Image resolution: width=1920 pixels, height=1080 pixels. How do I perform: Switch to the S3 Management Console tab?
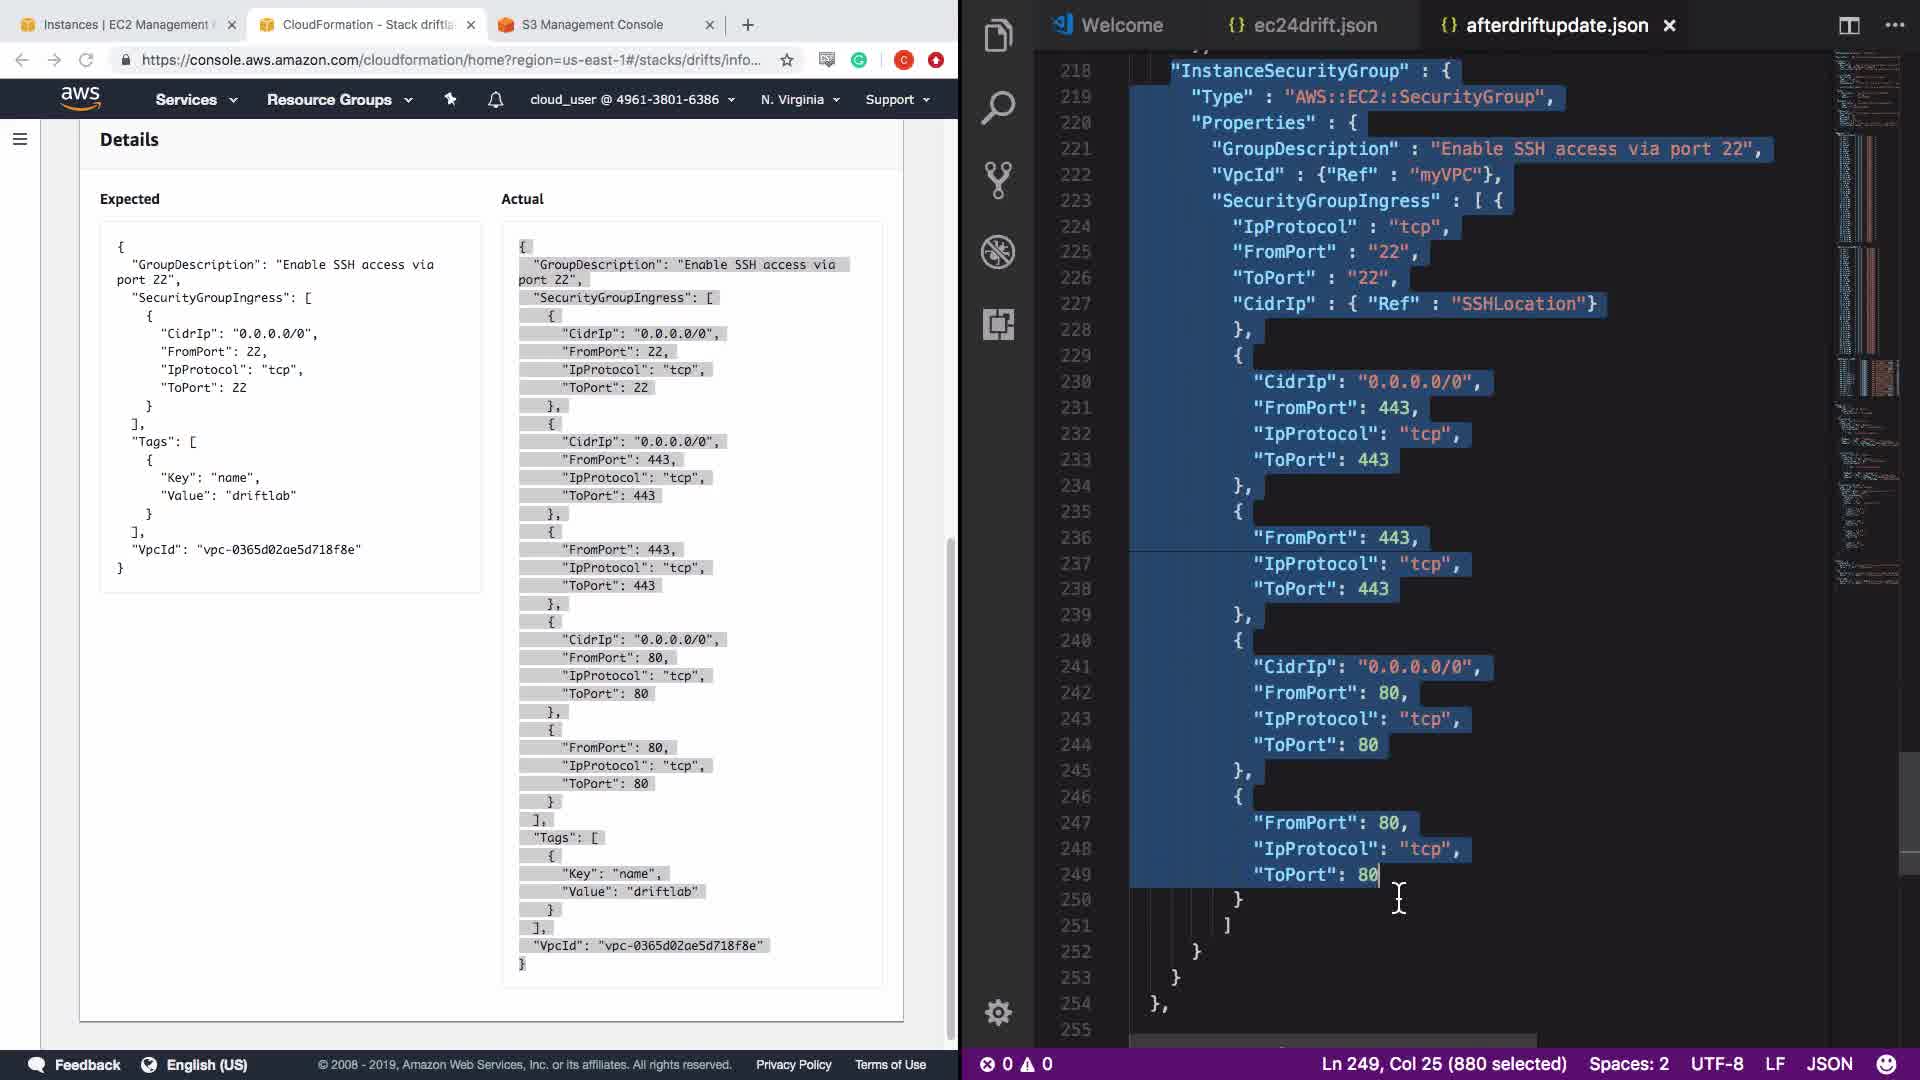592,24
